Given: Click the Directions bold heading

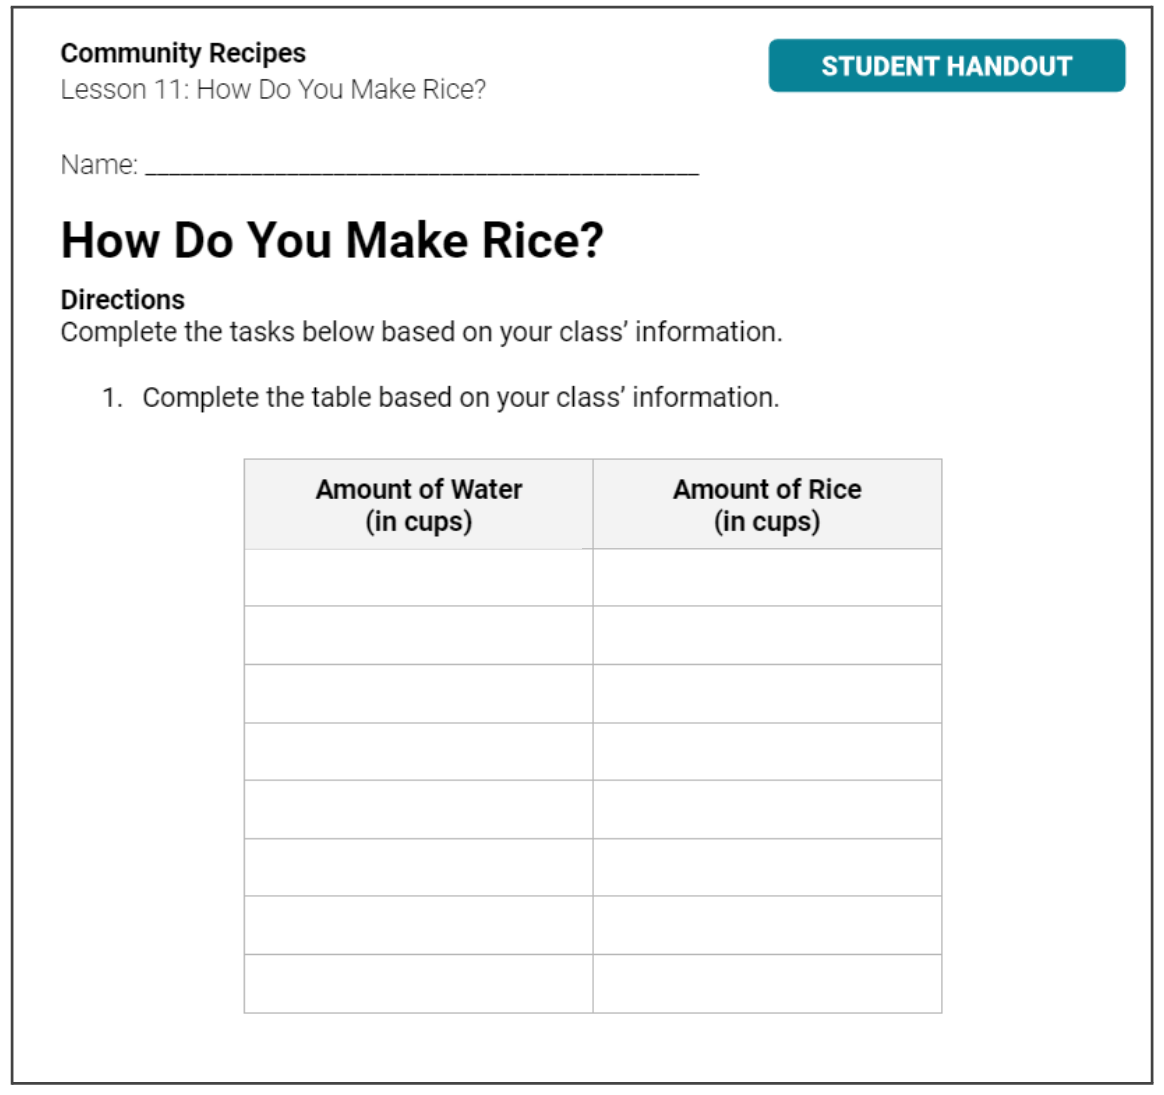Looking at the screenshot, I should [122, 300].
